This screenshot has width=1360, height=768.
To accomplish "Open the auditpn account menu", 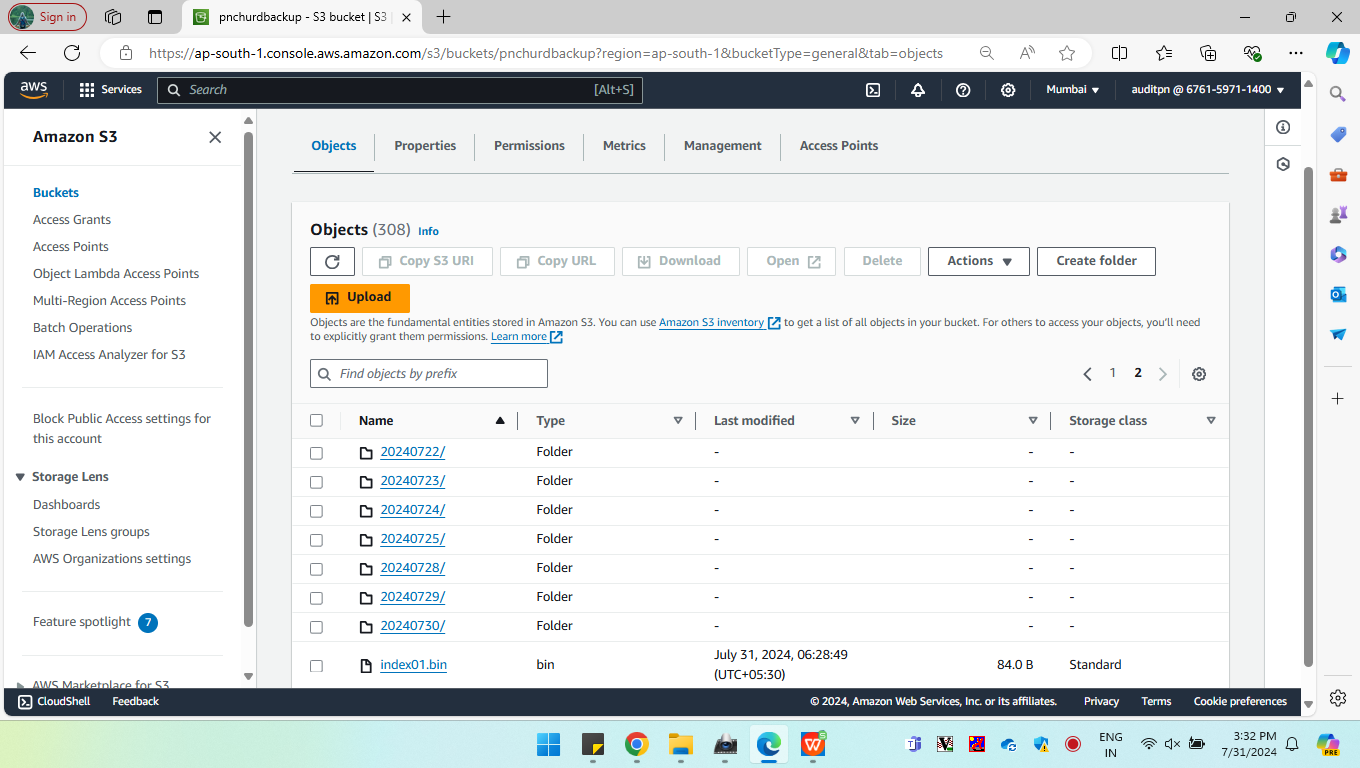I will coord(1208,90).
